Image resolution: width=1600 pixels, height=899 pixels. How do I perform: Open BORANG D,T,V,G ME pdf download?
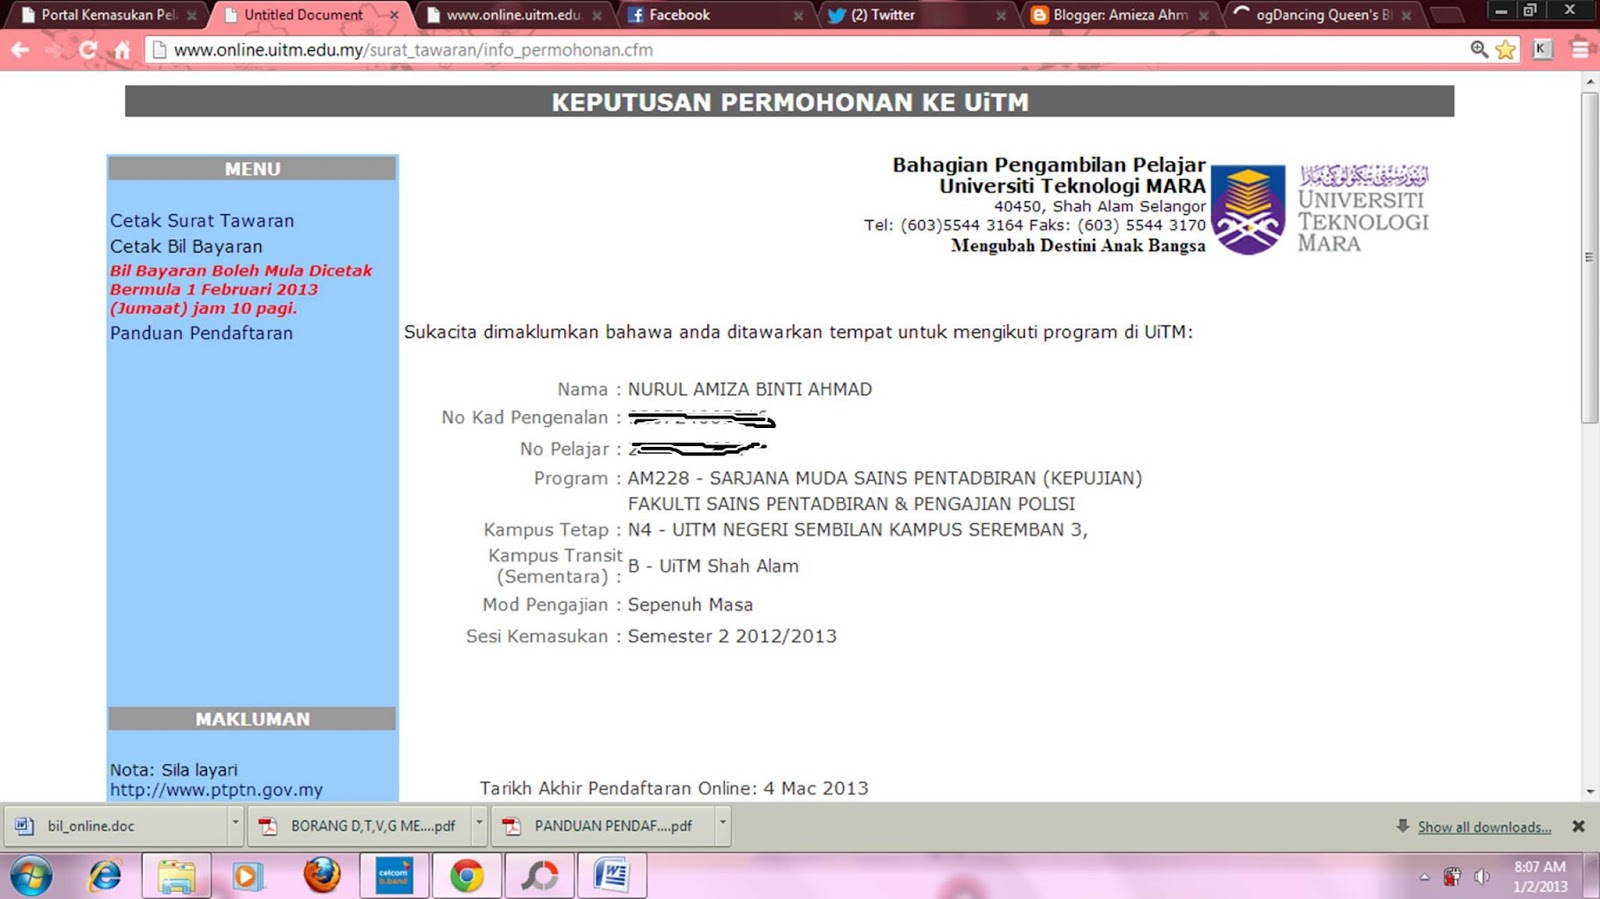click(x=360, y=826)
